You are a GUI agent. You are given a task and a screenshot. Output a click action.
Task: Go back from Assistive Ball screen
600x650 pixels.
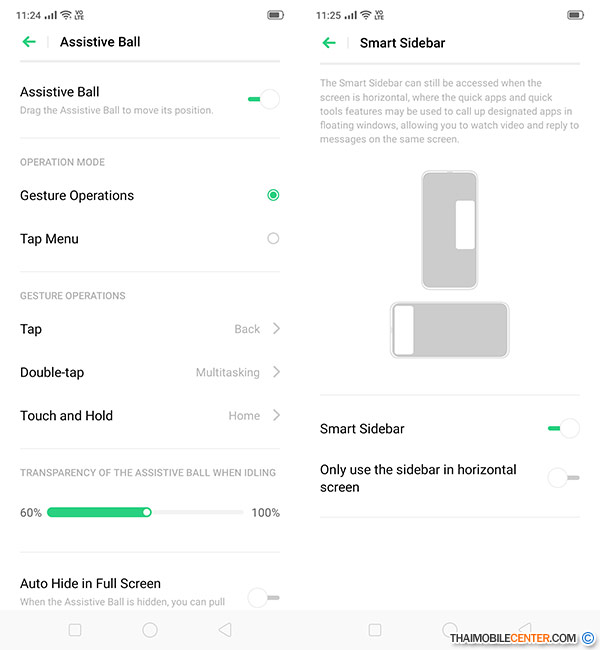[x=29, y=42]
